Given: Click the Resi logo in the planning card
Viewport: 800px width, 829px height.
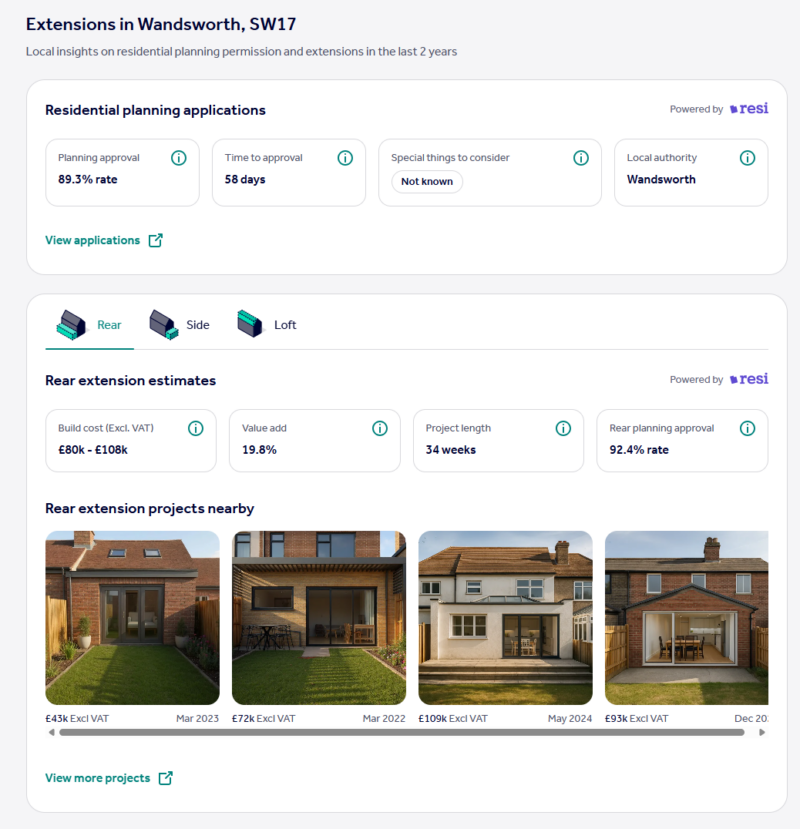Looking at the screenshot, I should coord(749,109).
